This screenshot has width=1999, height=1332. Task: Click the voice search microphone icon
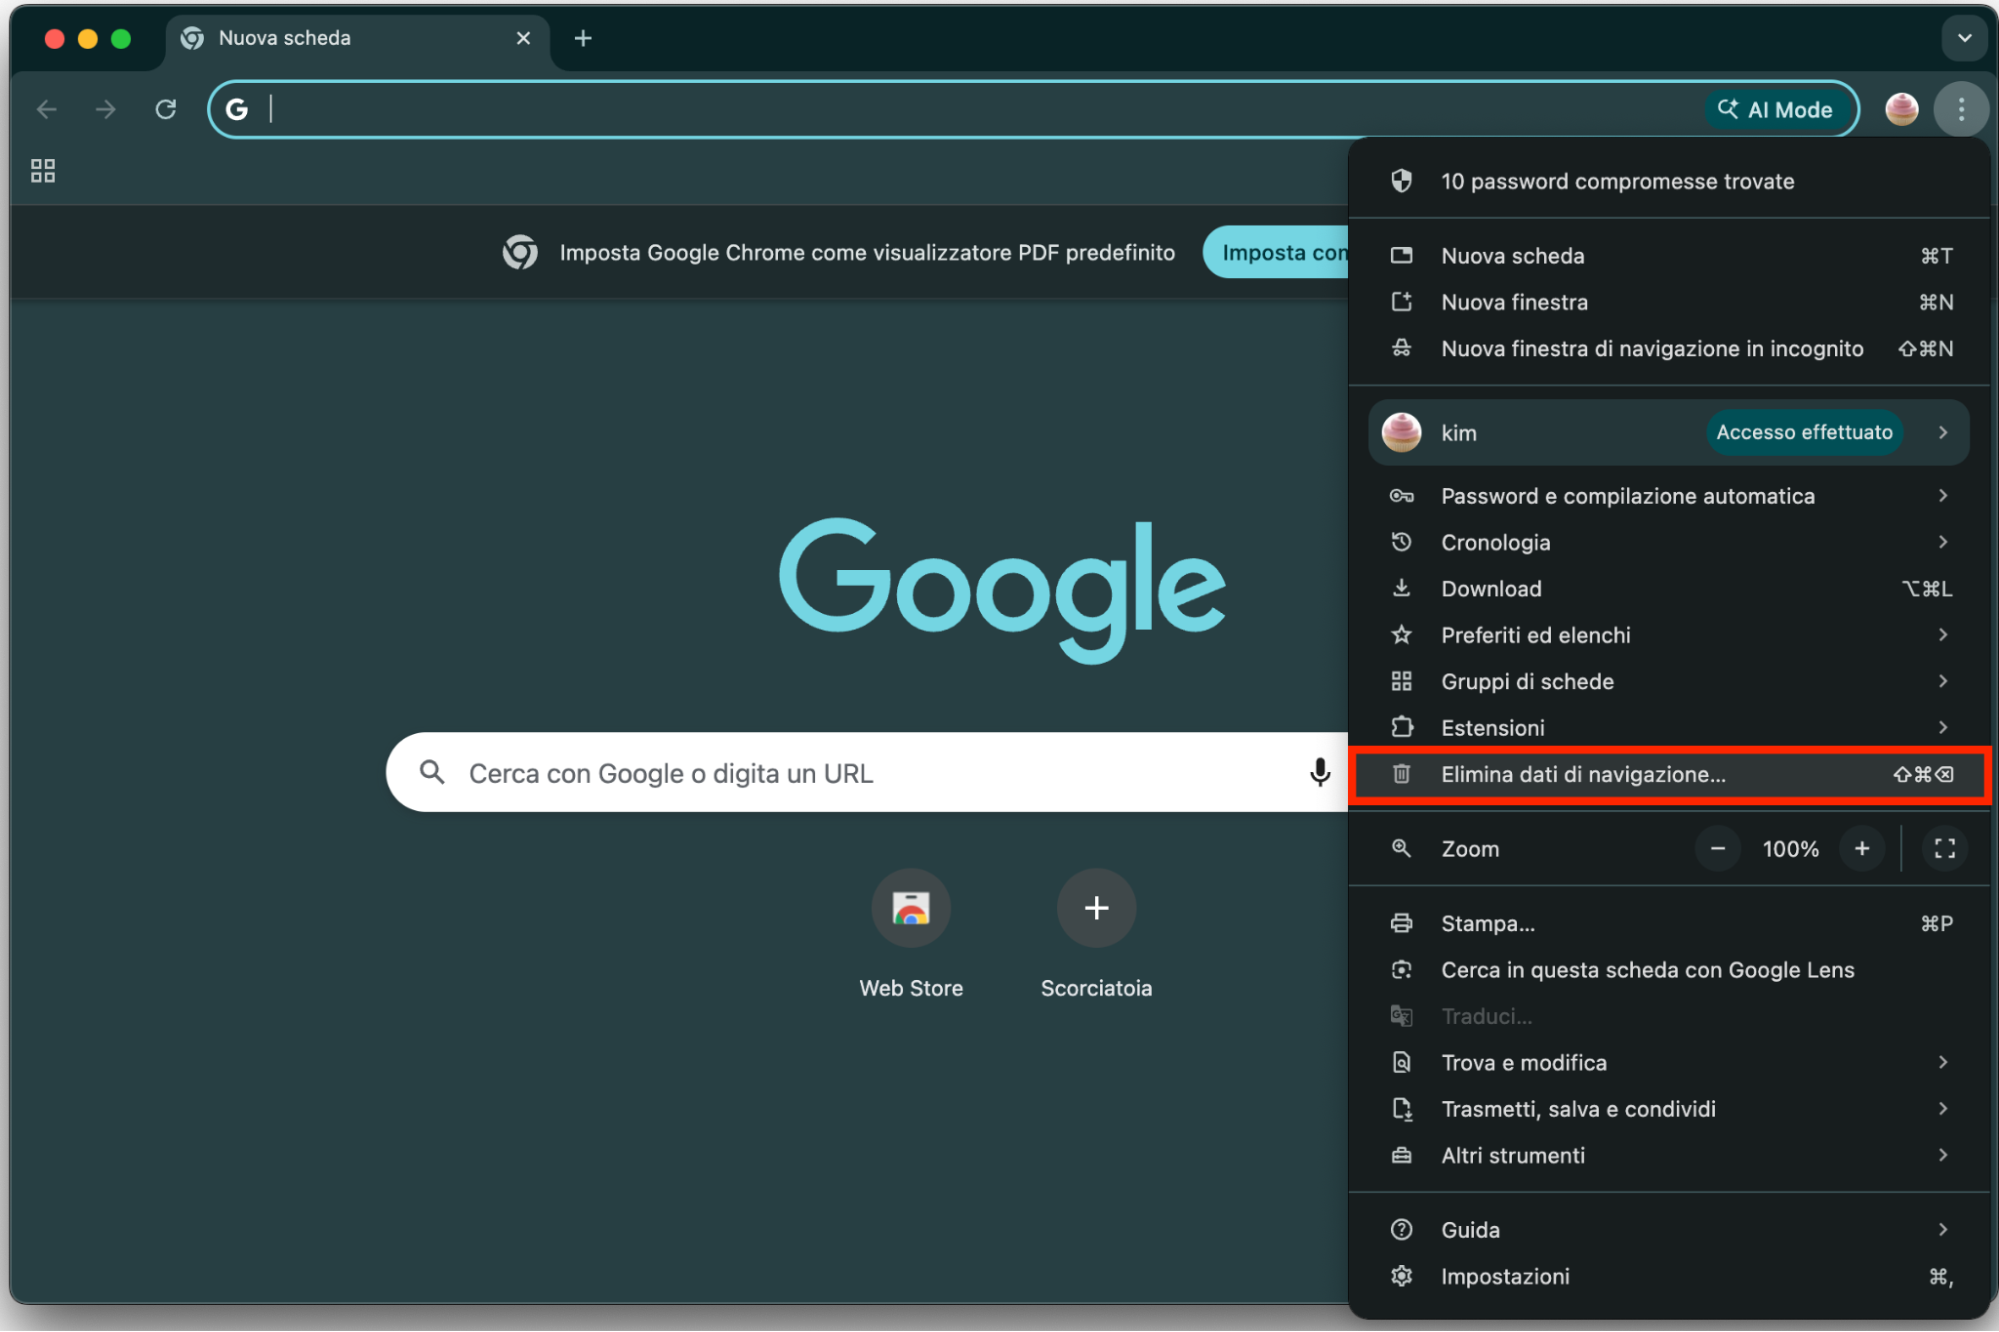1320,772
